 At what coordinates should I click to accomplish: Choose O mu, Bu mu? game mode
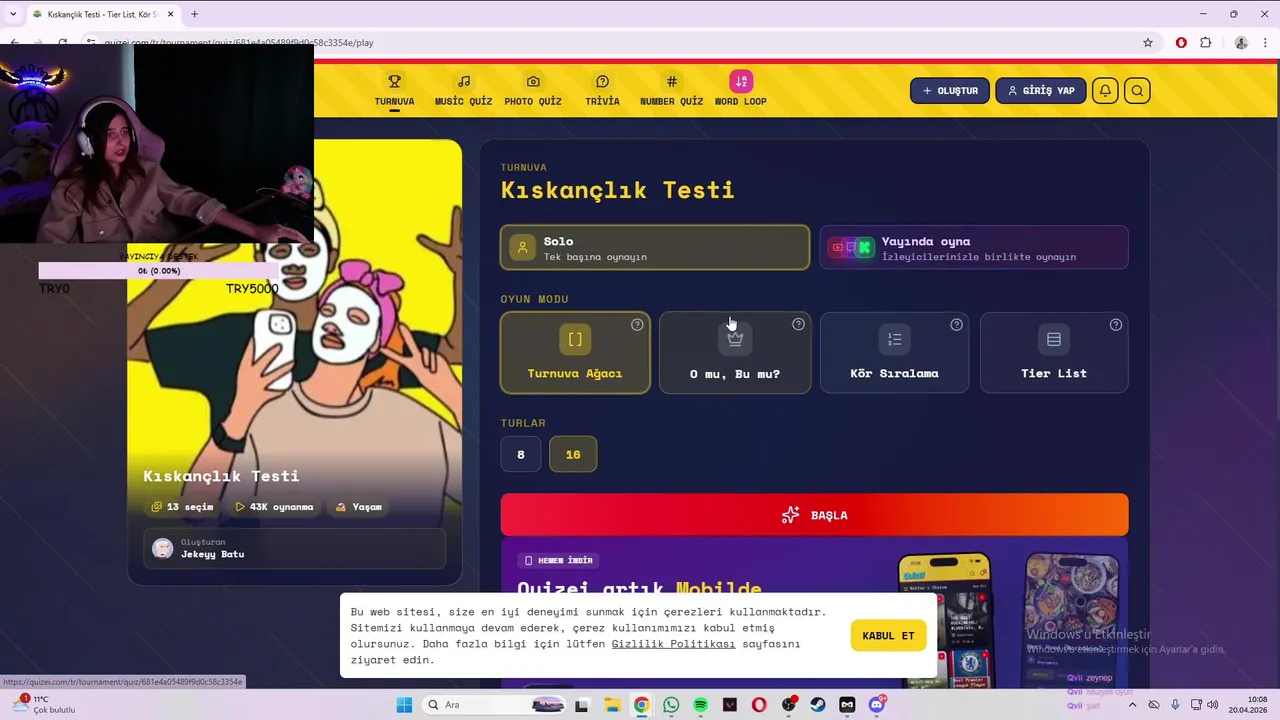(735, 352)
